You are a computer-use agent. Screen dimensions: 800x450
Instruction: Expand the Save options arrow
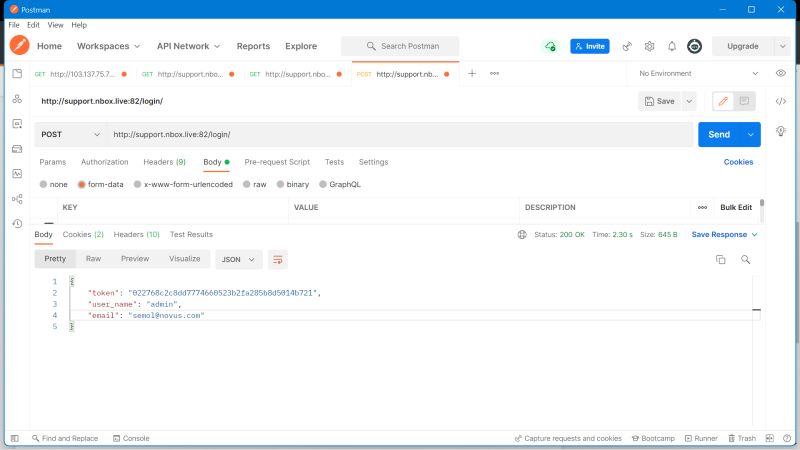pos(689,101)
